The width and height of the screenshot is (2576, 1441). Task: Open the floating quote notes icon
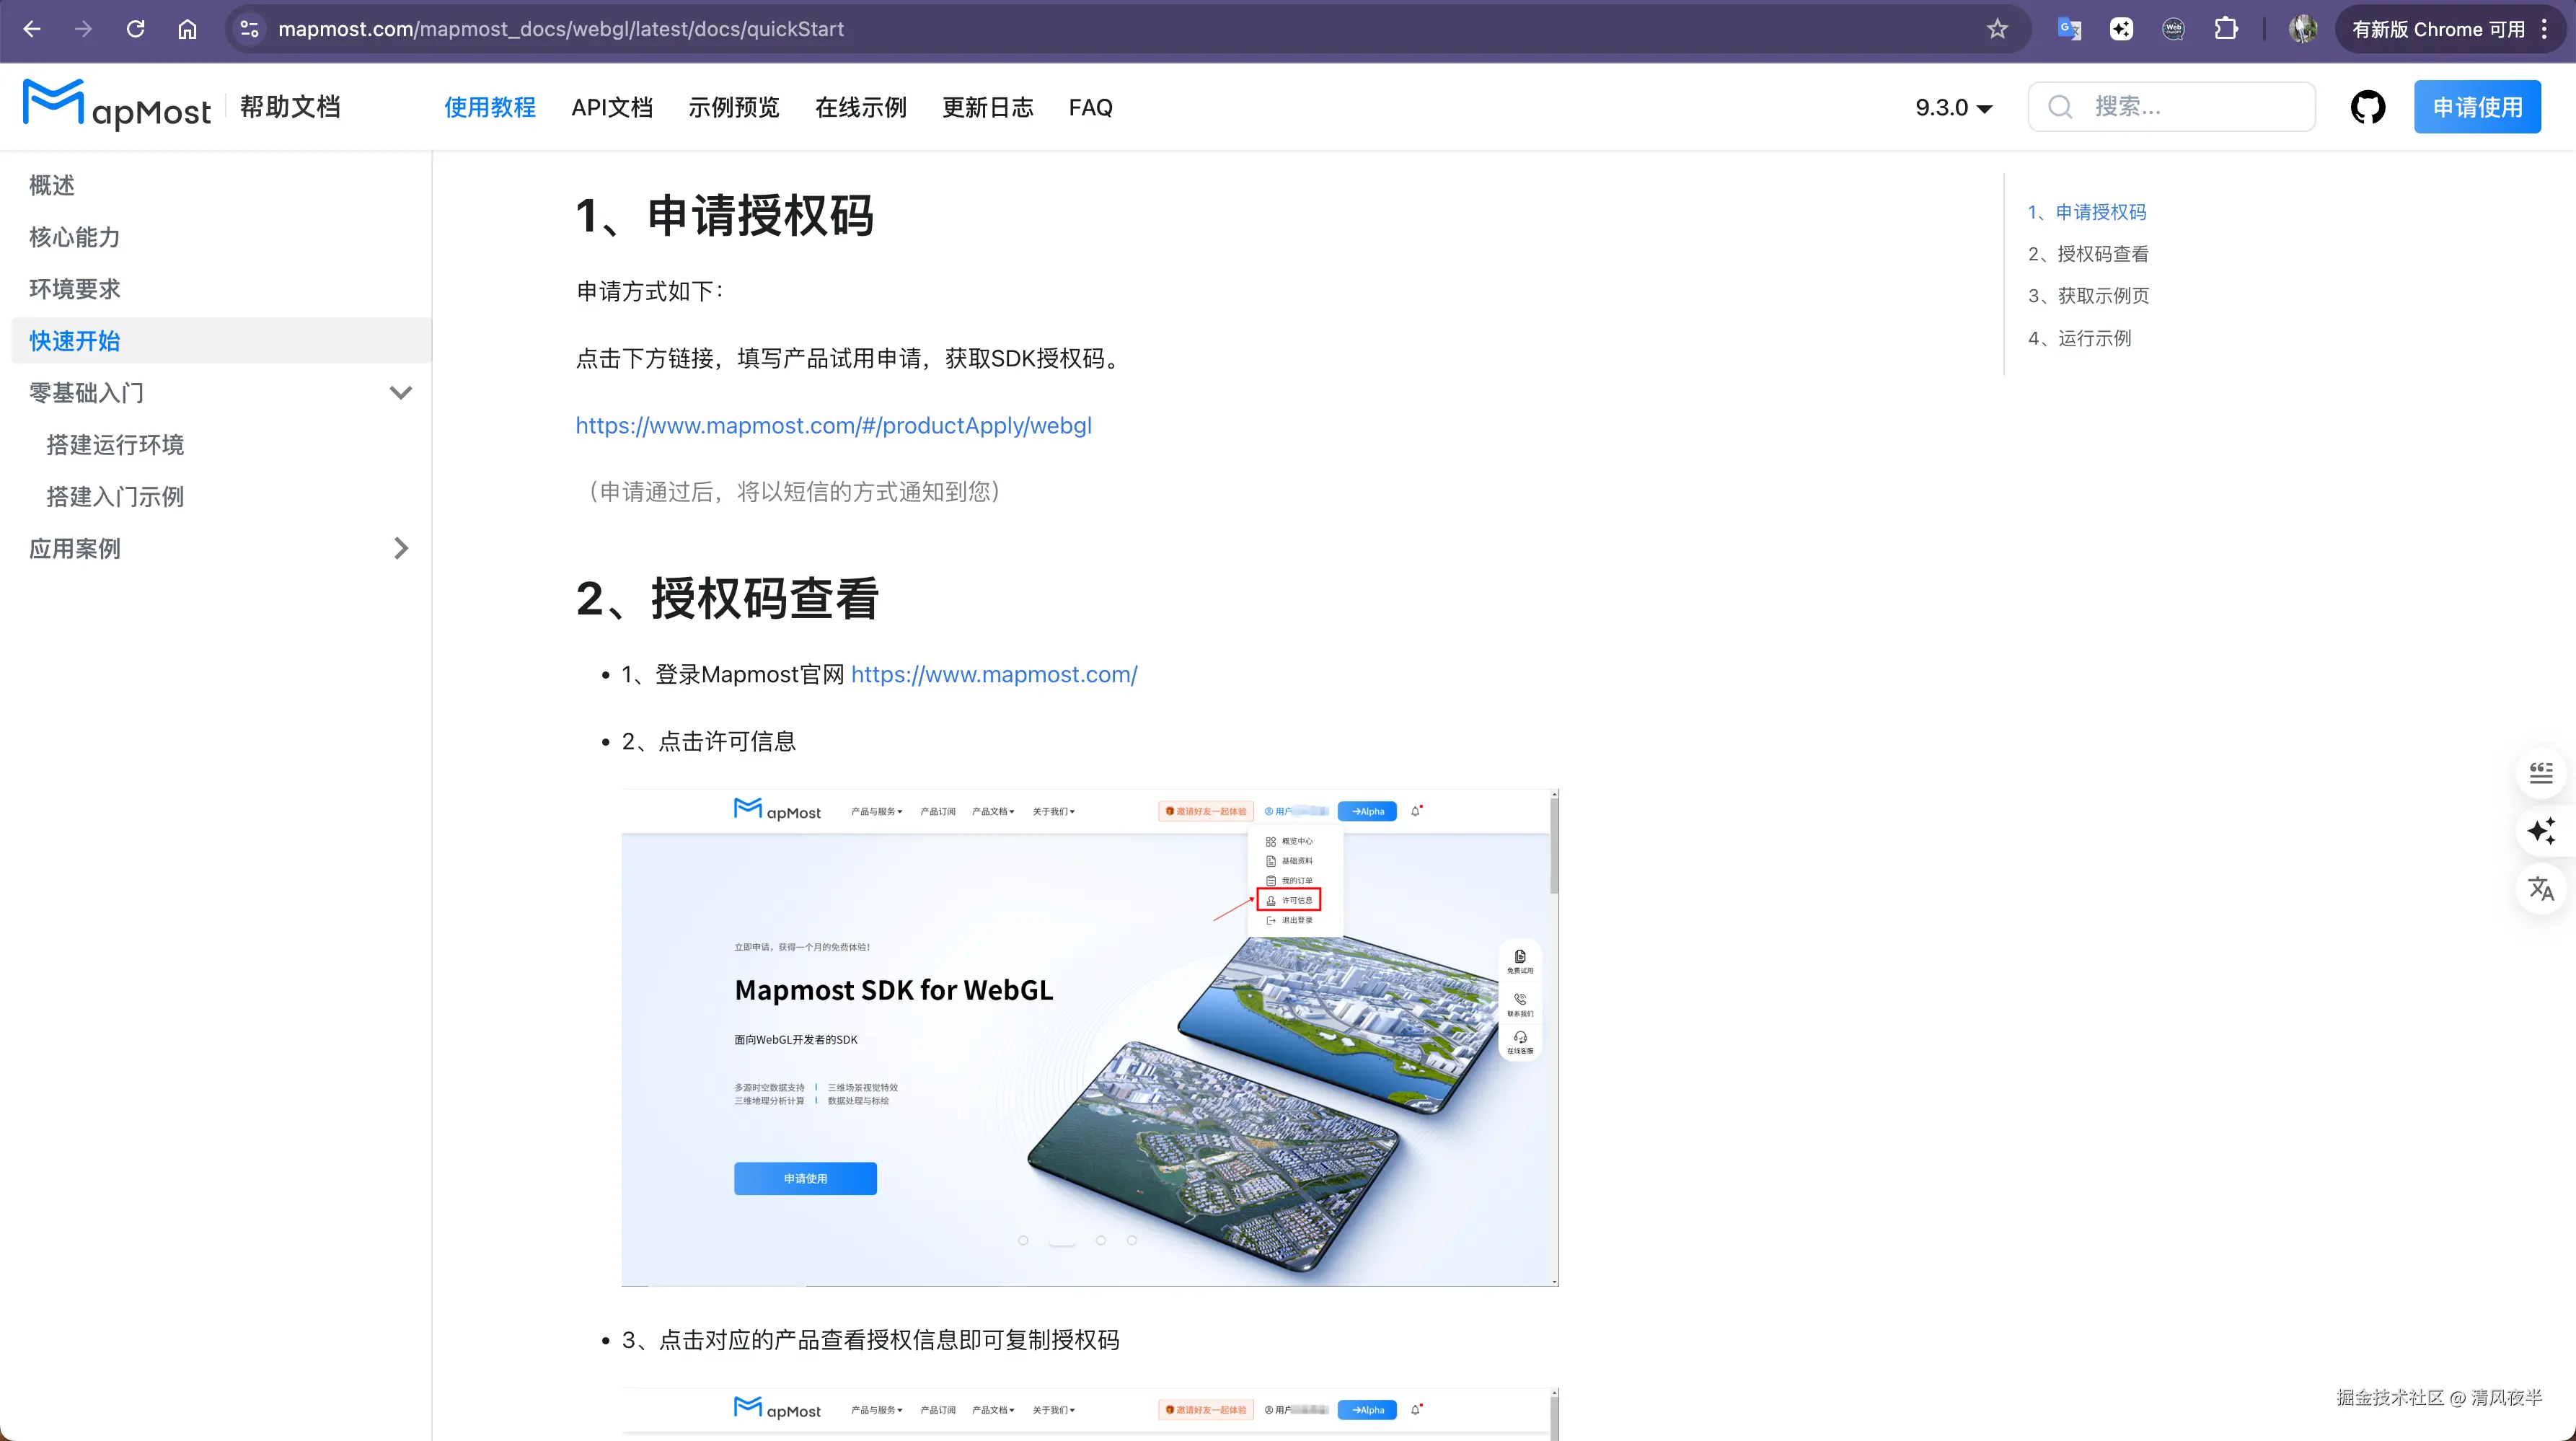click(2541, 773)
